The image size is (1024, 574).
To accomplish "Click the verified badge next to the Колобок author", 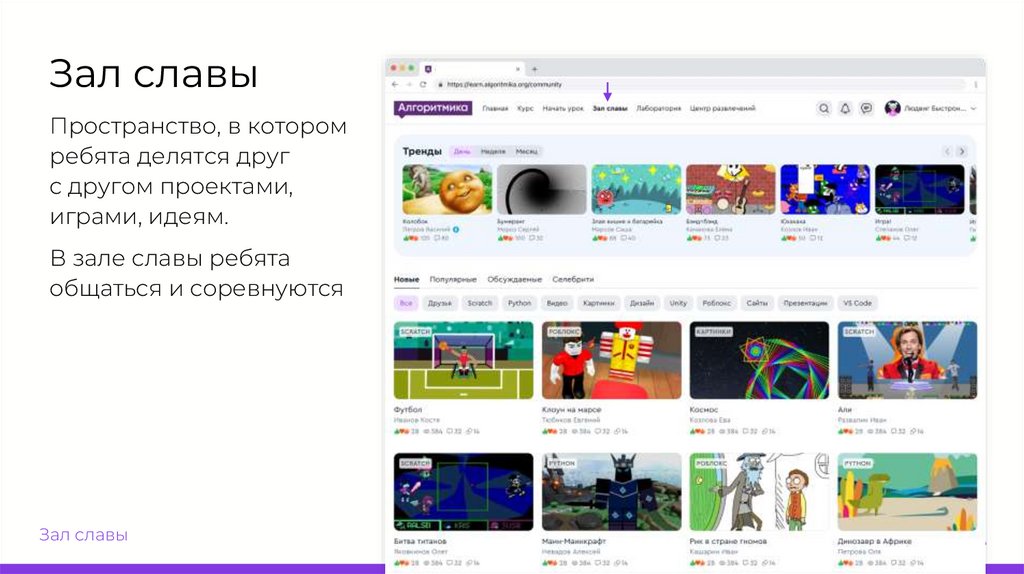I will [456, 230].
